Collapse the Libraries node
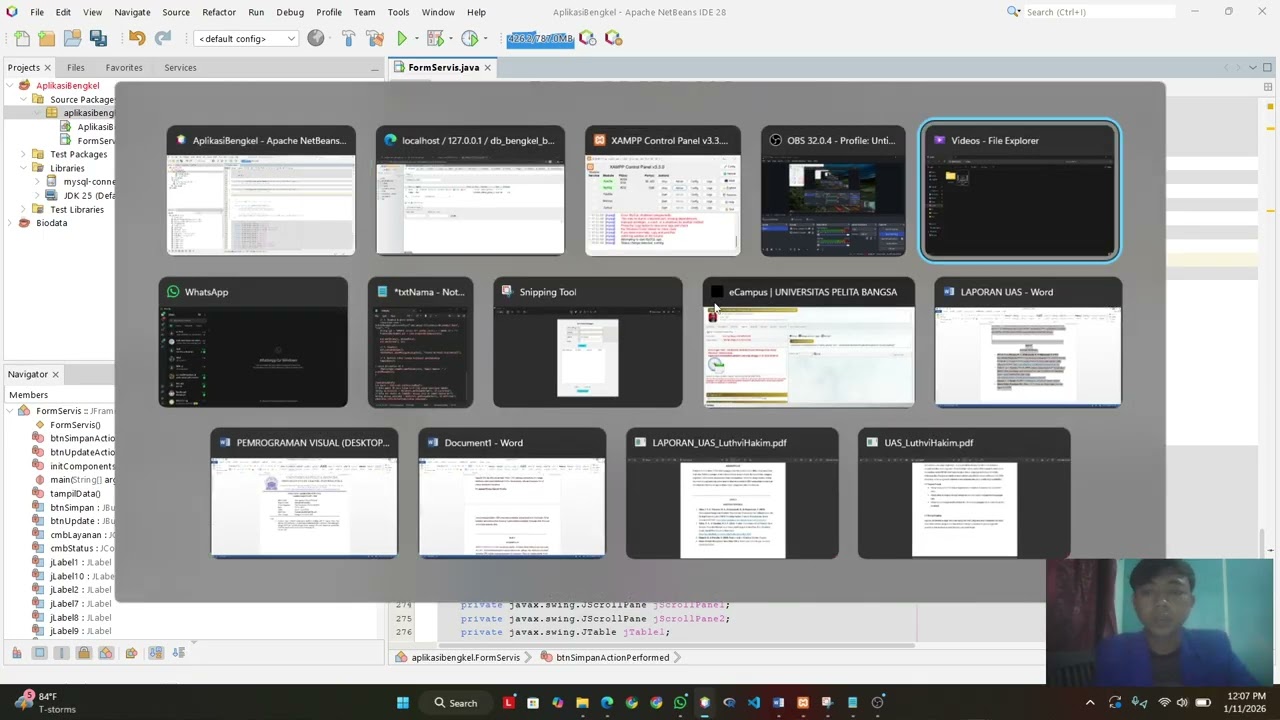 pyautogui.click(x=24, y=168)
